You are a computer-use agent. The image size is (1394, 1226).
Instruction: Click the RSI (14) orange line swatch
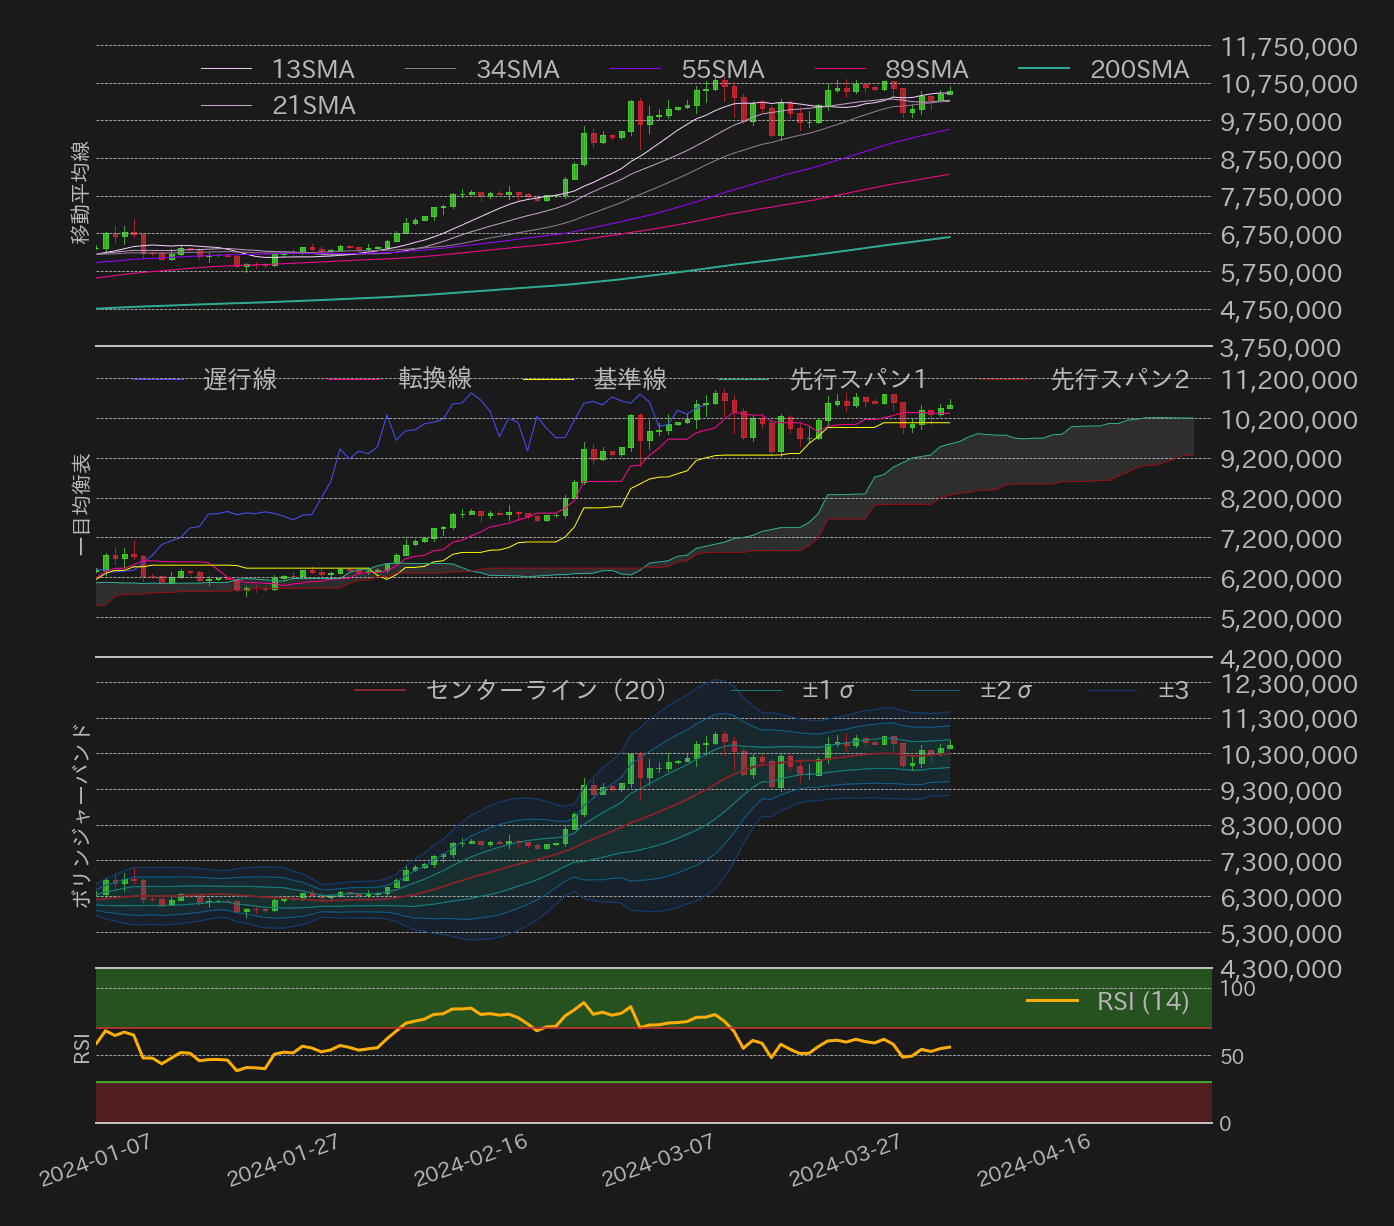point(1052,1001)
